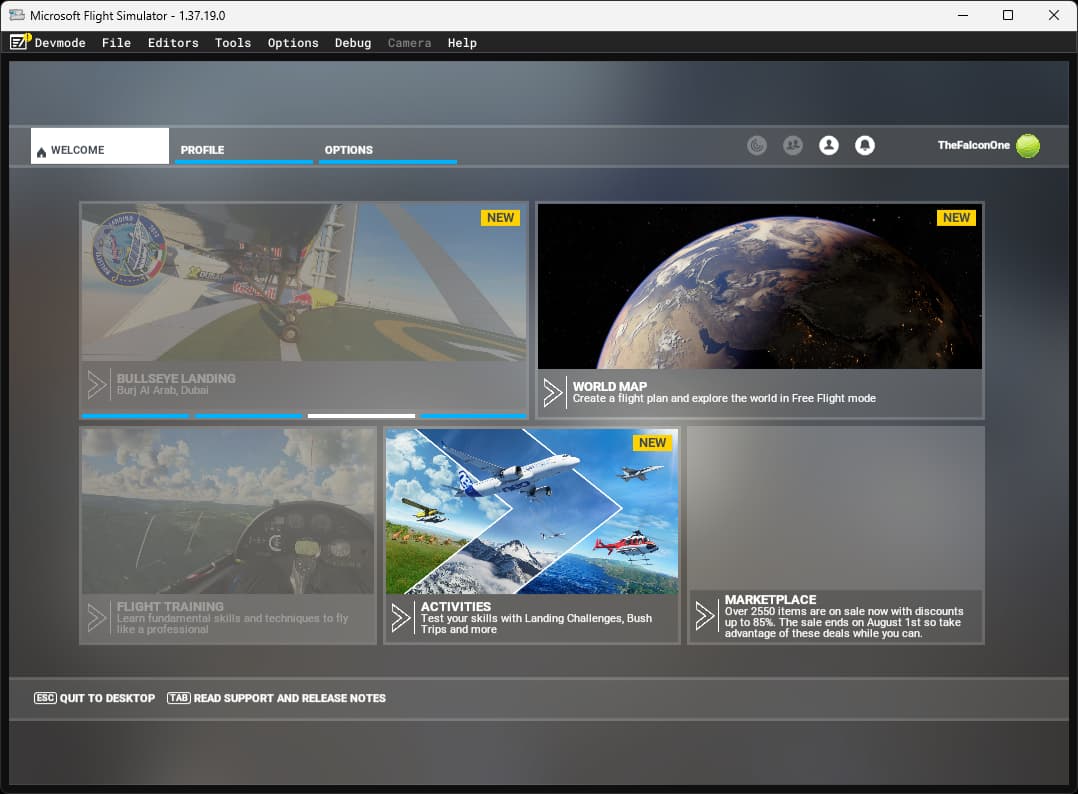Click the NEW badge on the World Map tile
Screen dimensions: 1078x794
[956, 218]
